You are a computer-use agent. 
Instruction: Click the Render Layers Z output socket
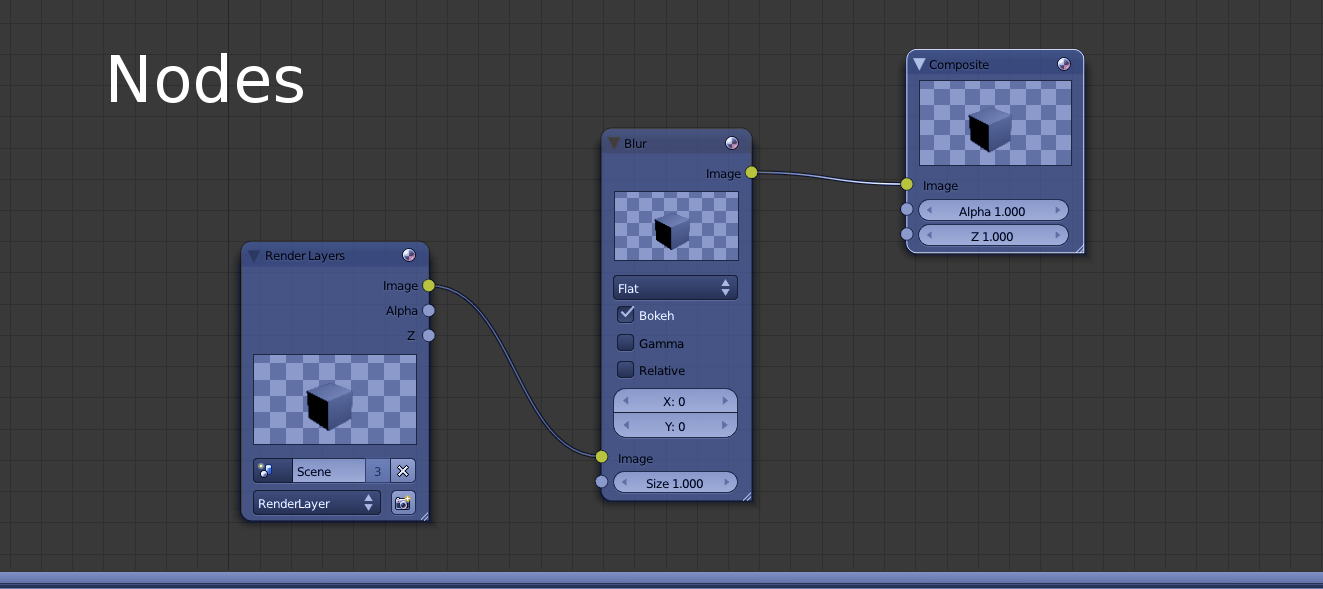pos(429,336)
